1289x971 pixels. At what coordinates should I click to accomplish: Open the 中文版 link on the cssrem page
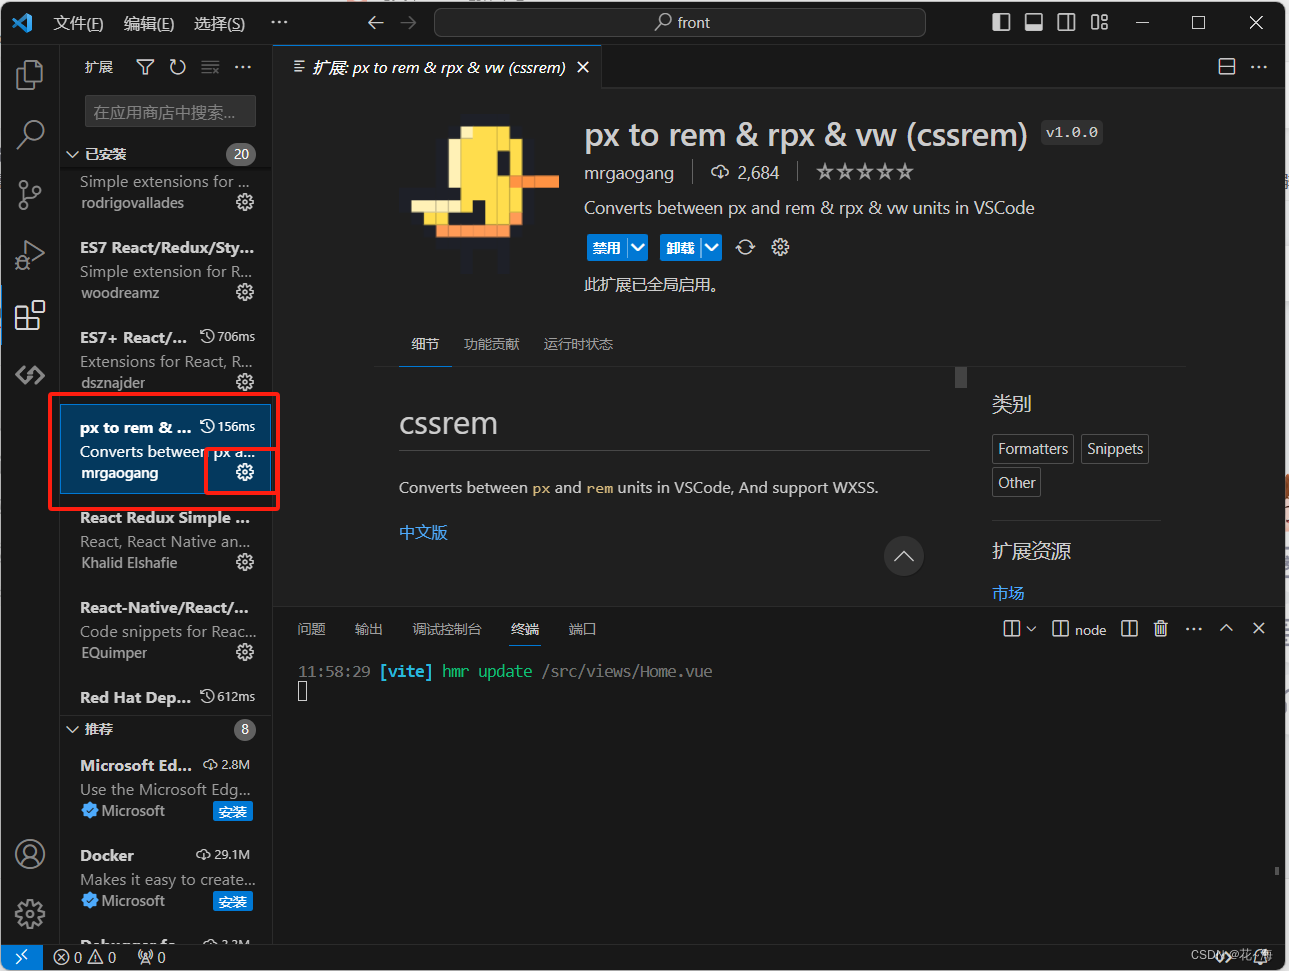click(423, 532)
